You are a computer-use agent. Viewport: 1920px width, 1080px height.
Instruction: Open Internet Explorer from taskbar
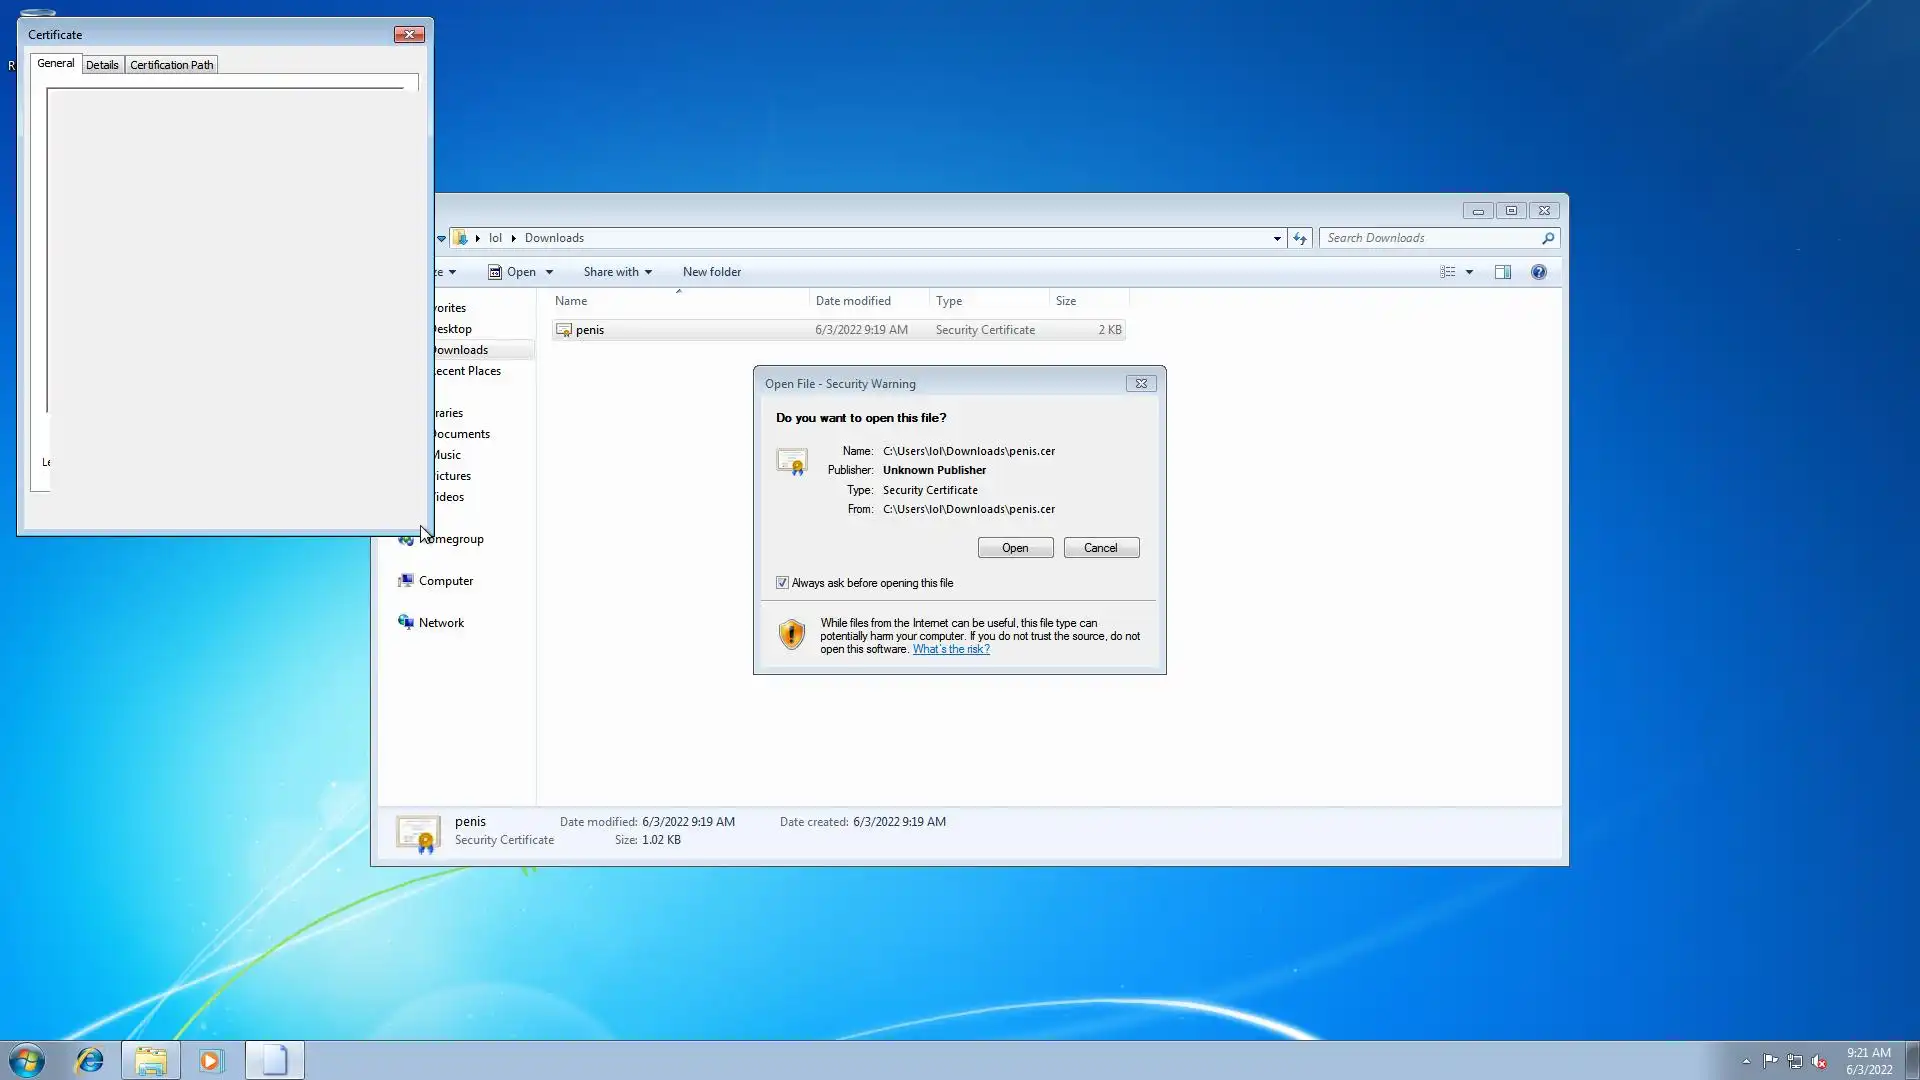90,1060
